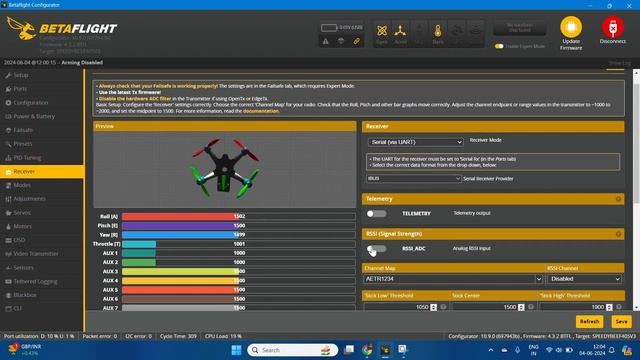Click the Wi-Fi icon in system tray

[x=549, y=350]
